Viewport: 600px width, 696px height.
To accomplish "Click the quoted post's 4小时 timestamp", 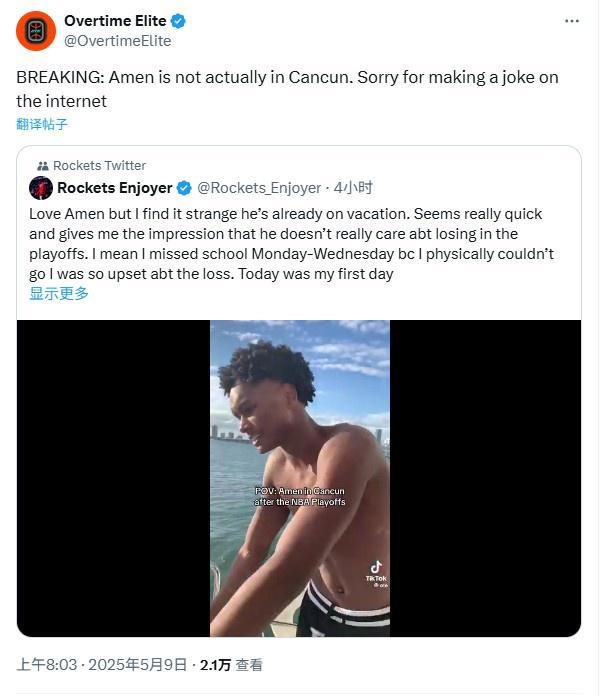I will [x=353, y=188].
